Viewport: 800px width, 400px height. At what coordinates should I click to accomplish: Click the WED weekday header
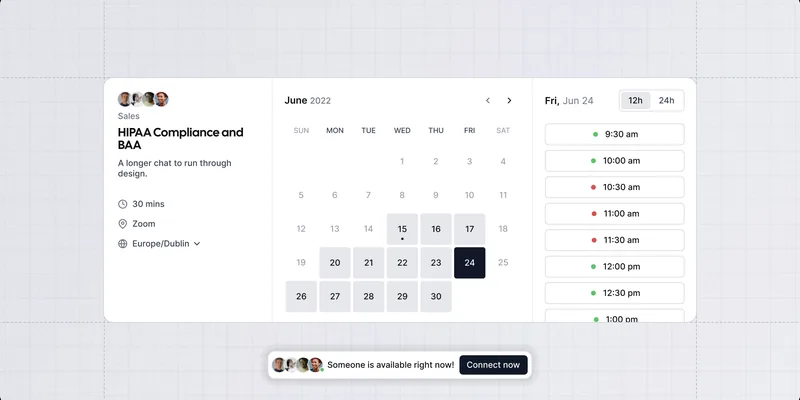click(402, 131)
